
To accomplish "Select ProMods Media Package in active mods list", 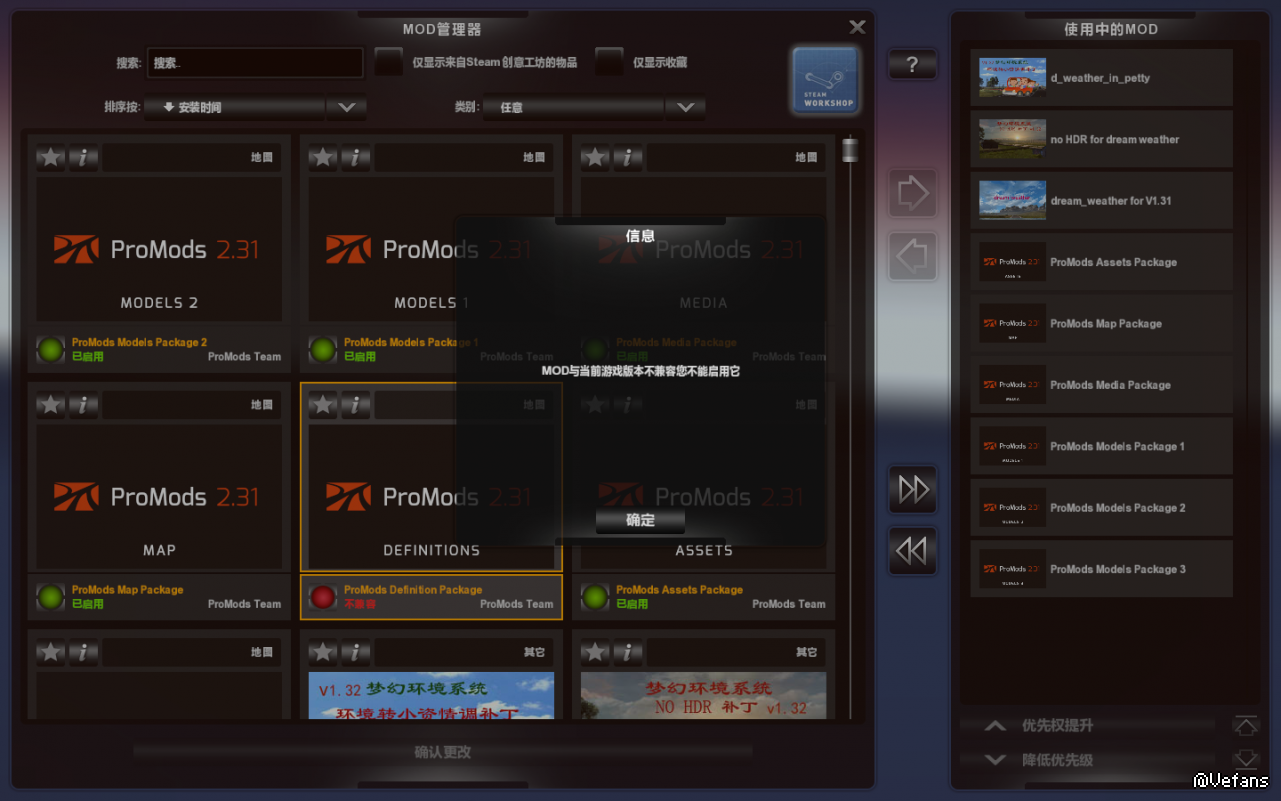I will pos(1101,385).
